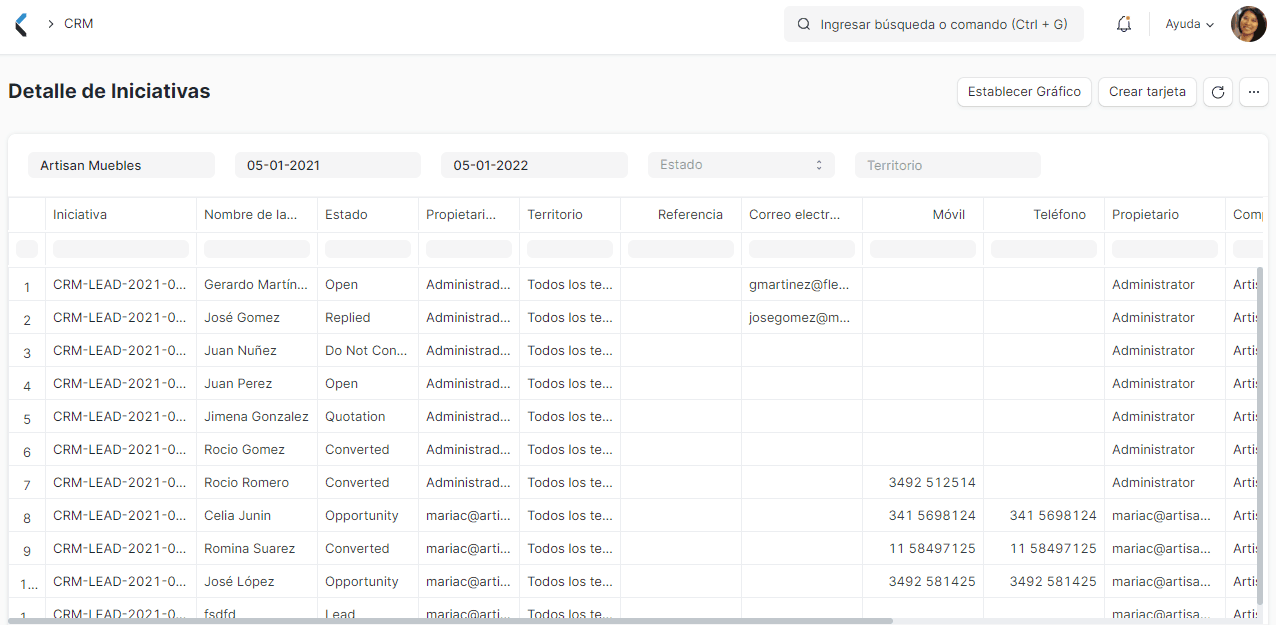Click the Quotation status cell
The width and height of the screenshot is (1276, 625).
(368, 417)
